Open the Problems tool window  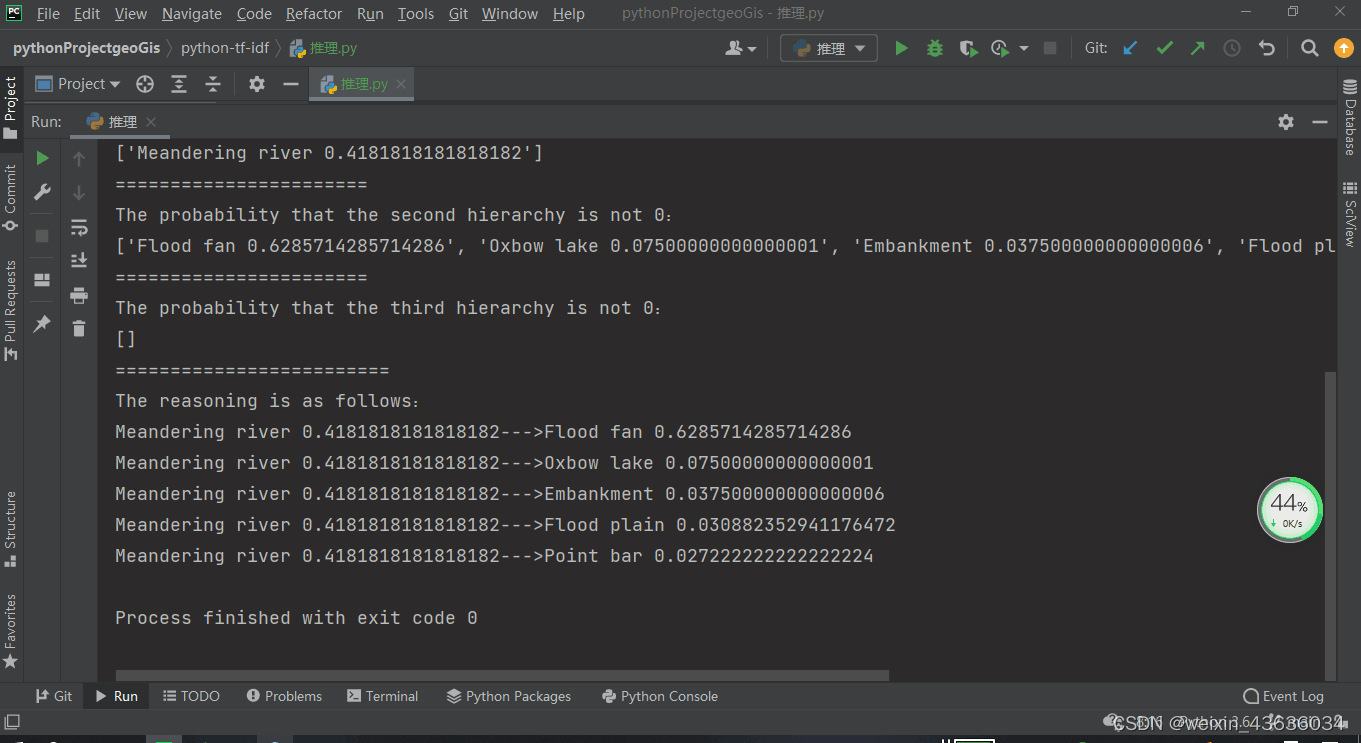(x=284, y=696)
